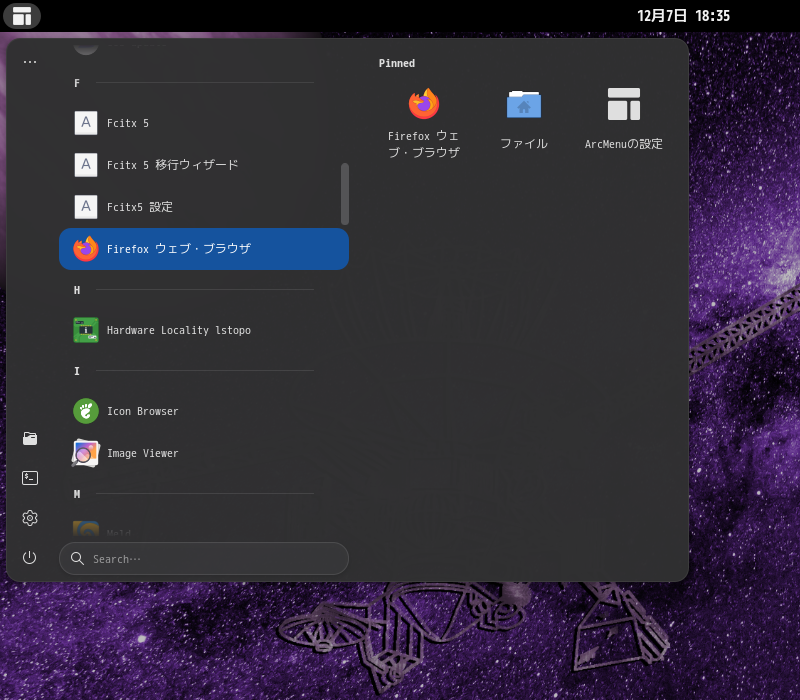This screenshot has width=800, height=700.
Task: Open the power options icon
Action: tap(30, 557)
